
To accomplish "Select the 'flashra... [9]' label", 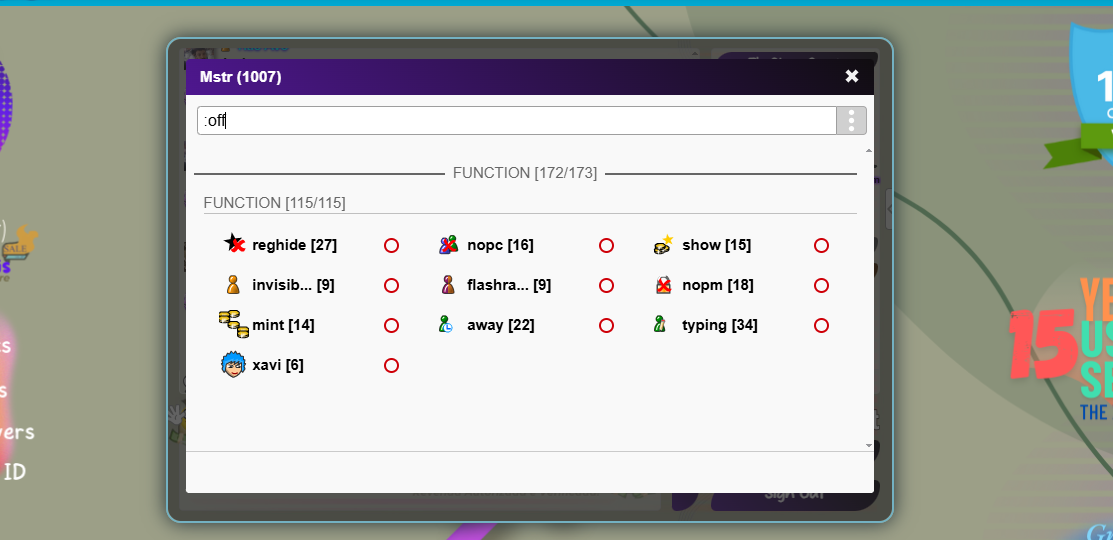I will coord(509,285).
